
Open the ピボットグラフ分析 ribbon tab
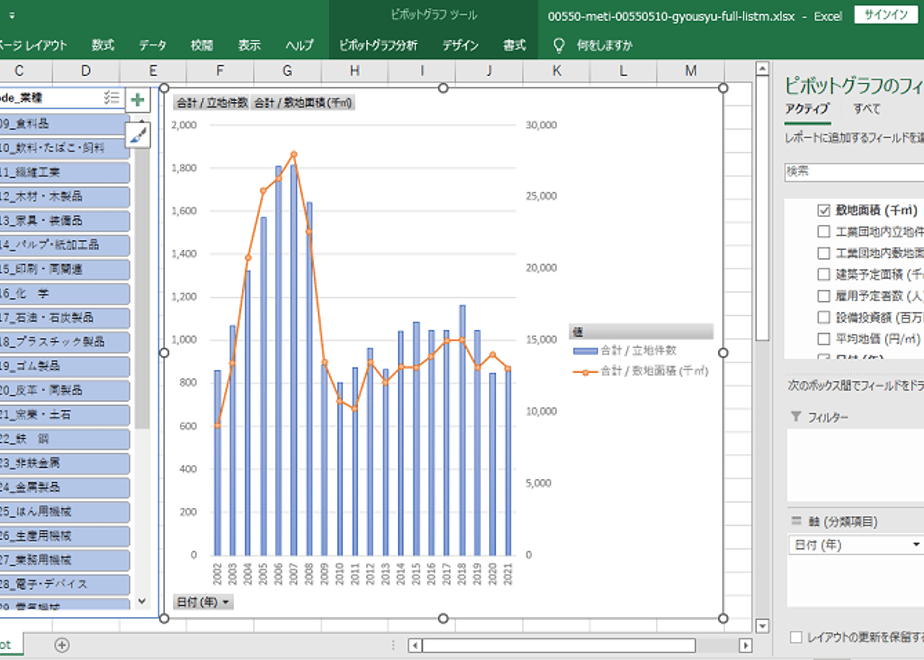378,45
